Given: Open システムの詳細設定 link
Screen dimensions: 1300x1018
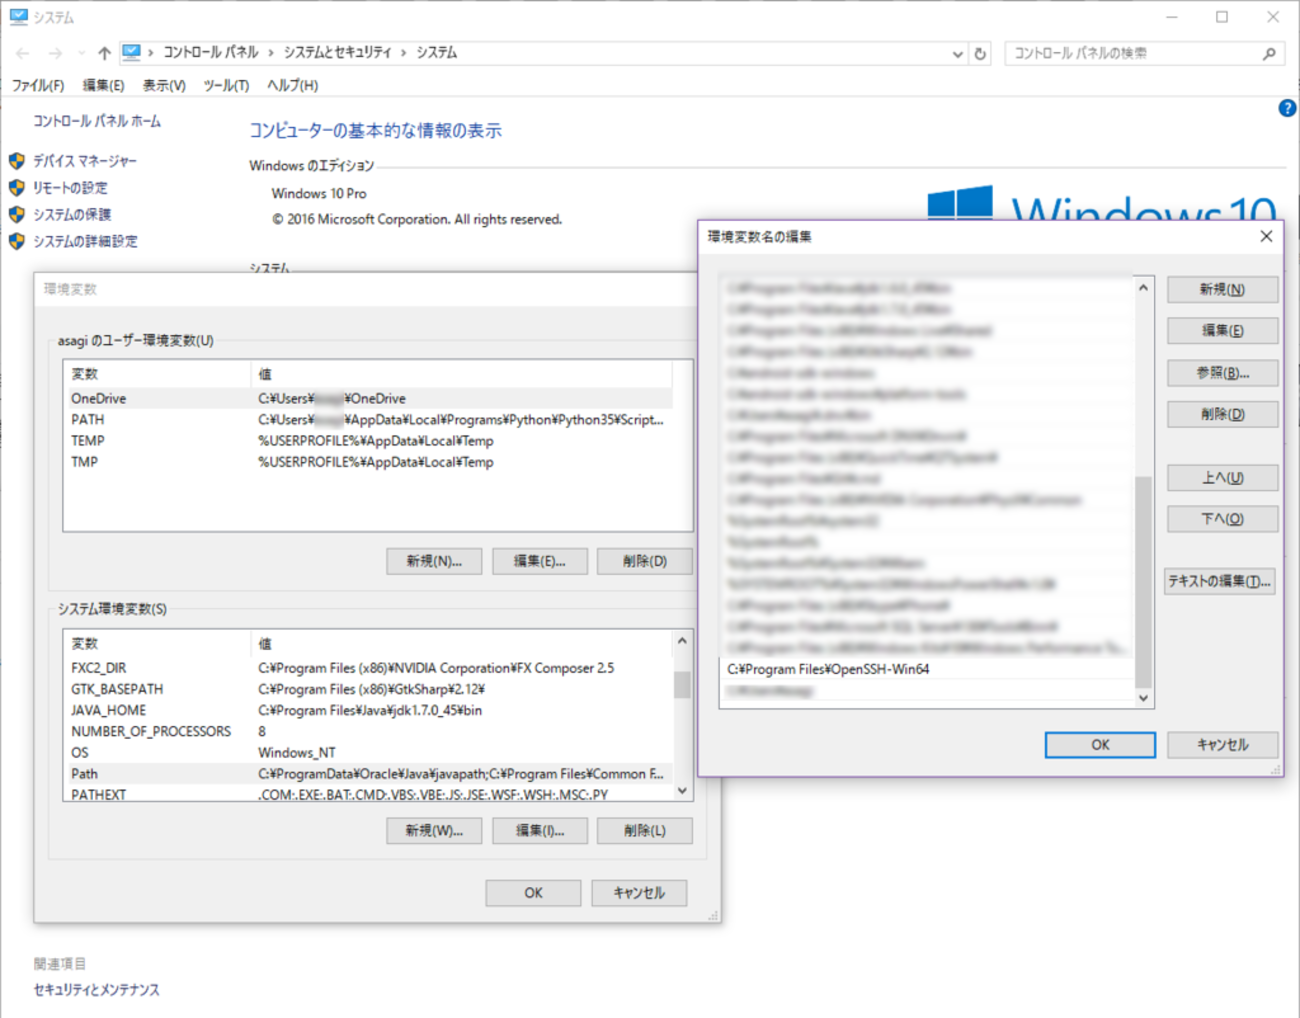Looking at the screenshot, I should coord(85,241).
